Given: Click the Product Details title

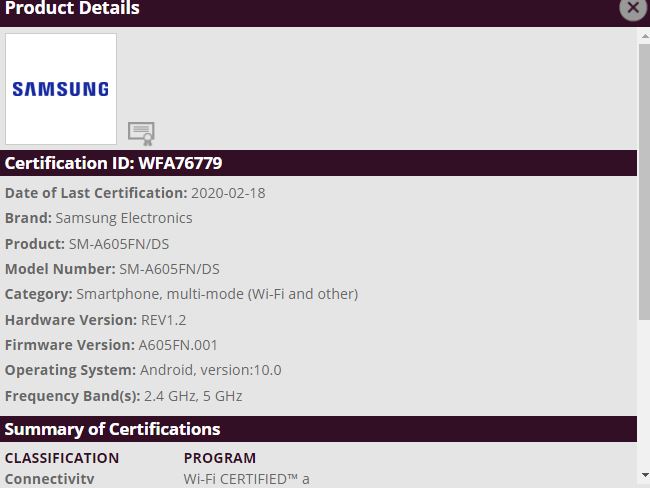Looking at the screenshot, I should [x=73, y=9].
